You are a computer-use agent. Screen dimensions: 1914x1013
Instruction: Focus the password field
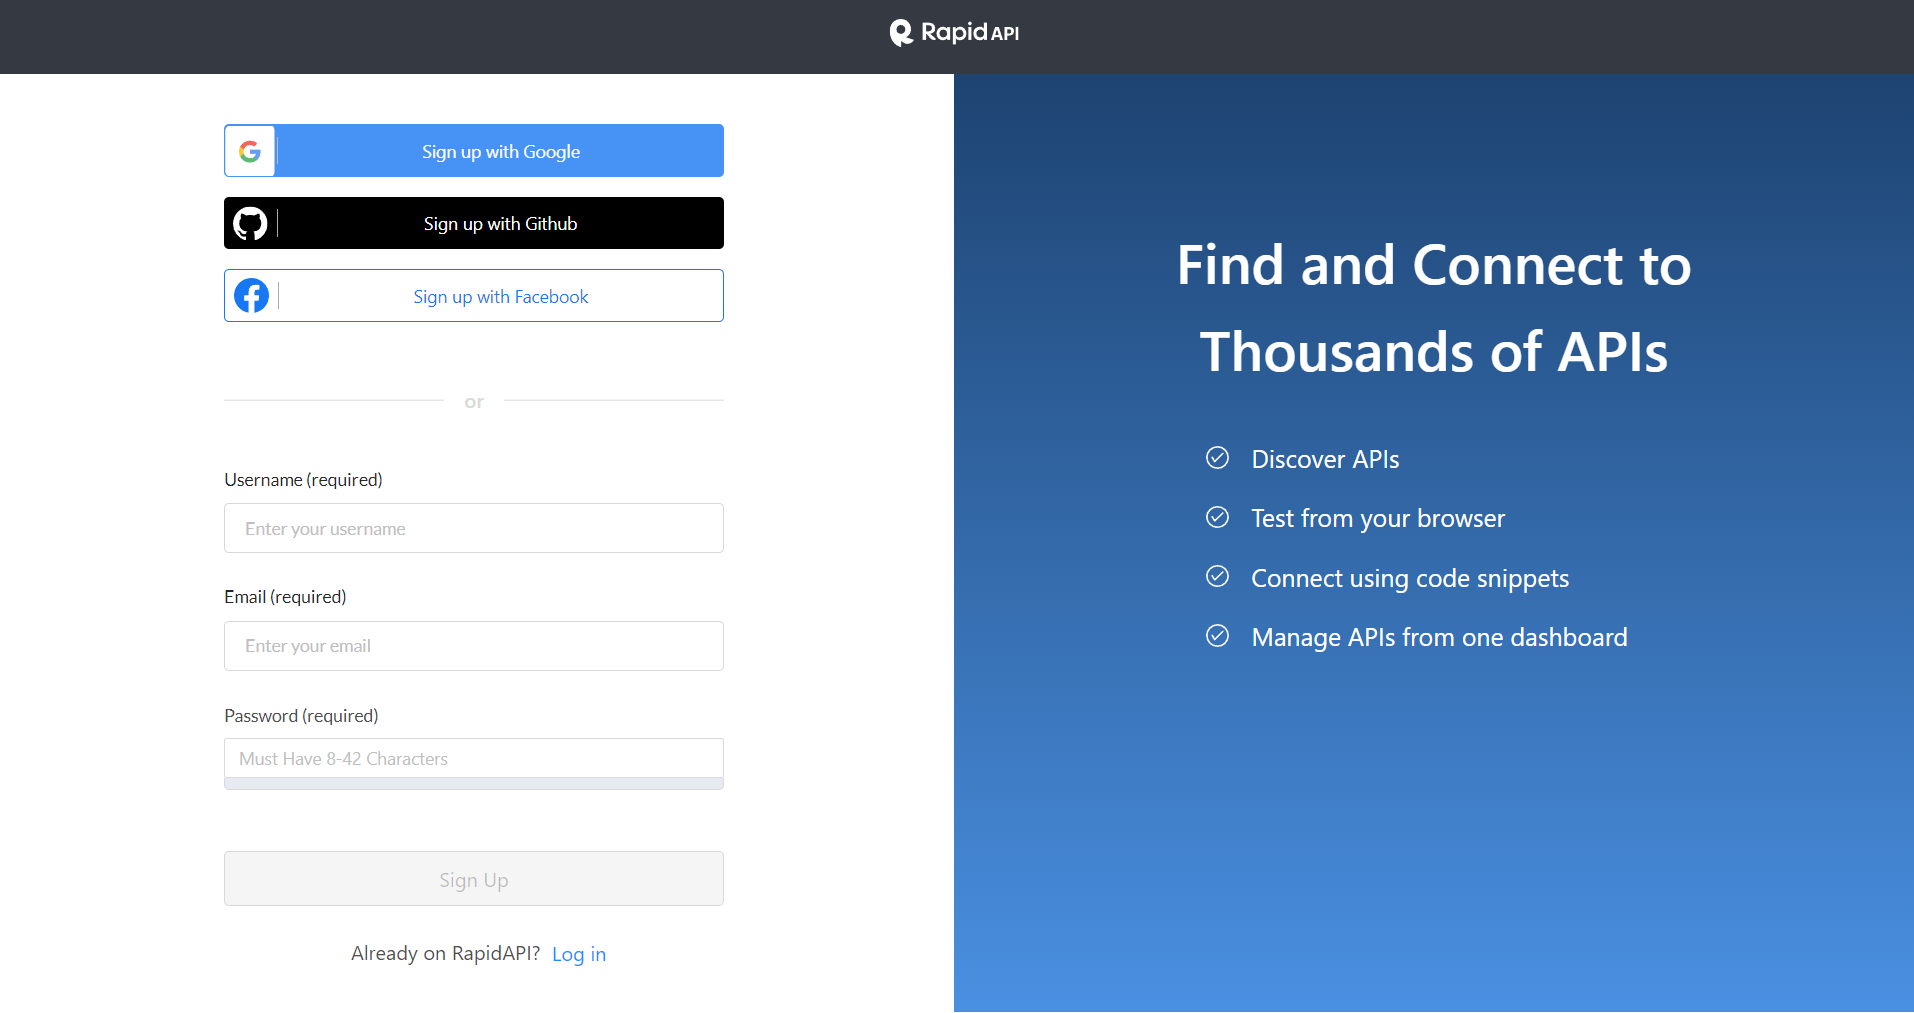pos(474,758)
